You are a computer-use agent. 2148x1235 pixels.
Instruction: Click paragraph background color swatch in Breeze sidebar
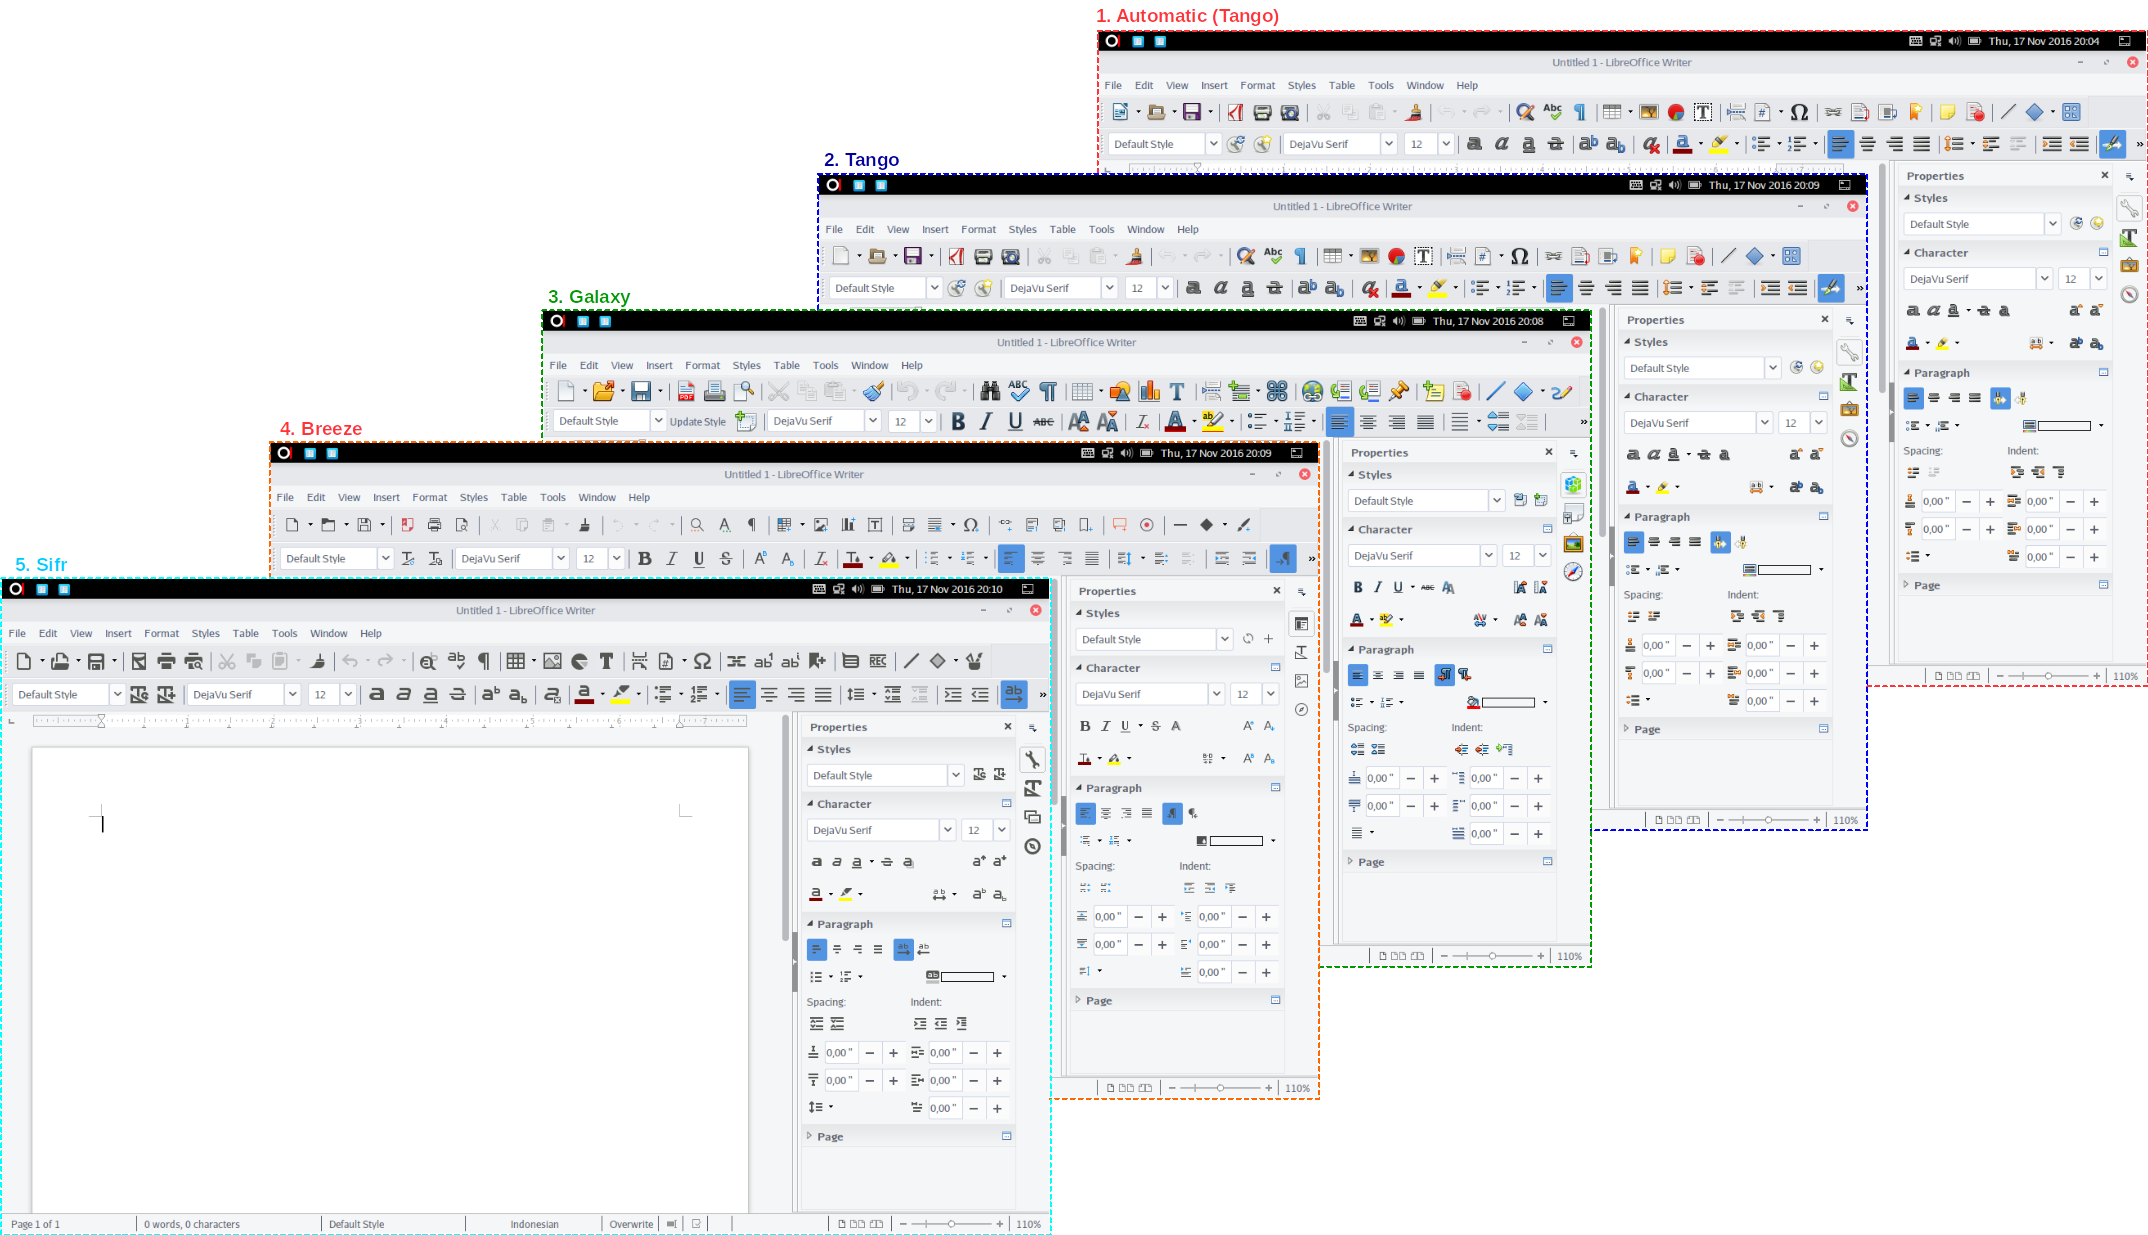1237,841
